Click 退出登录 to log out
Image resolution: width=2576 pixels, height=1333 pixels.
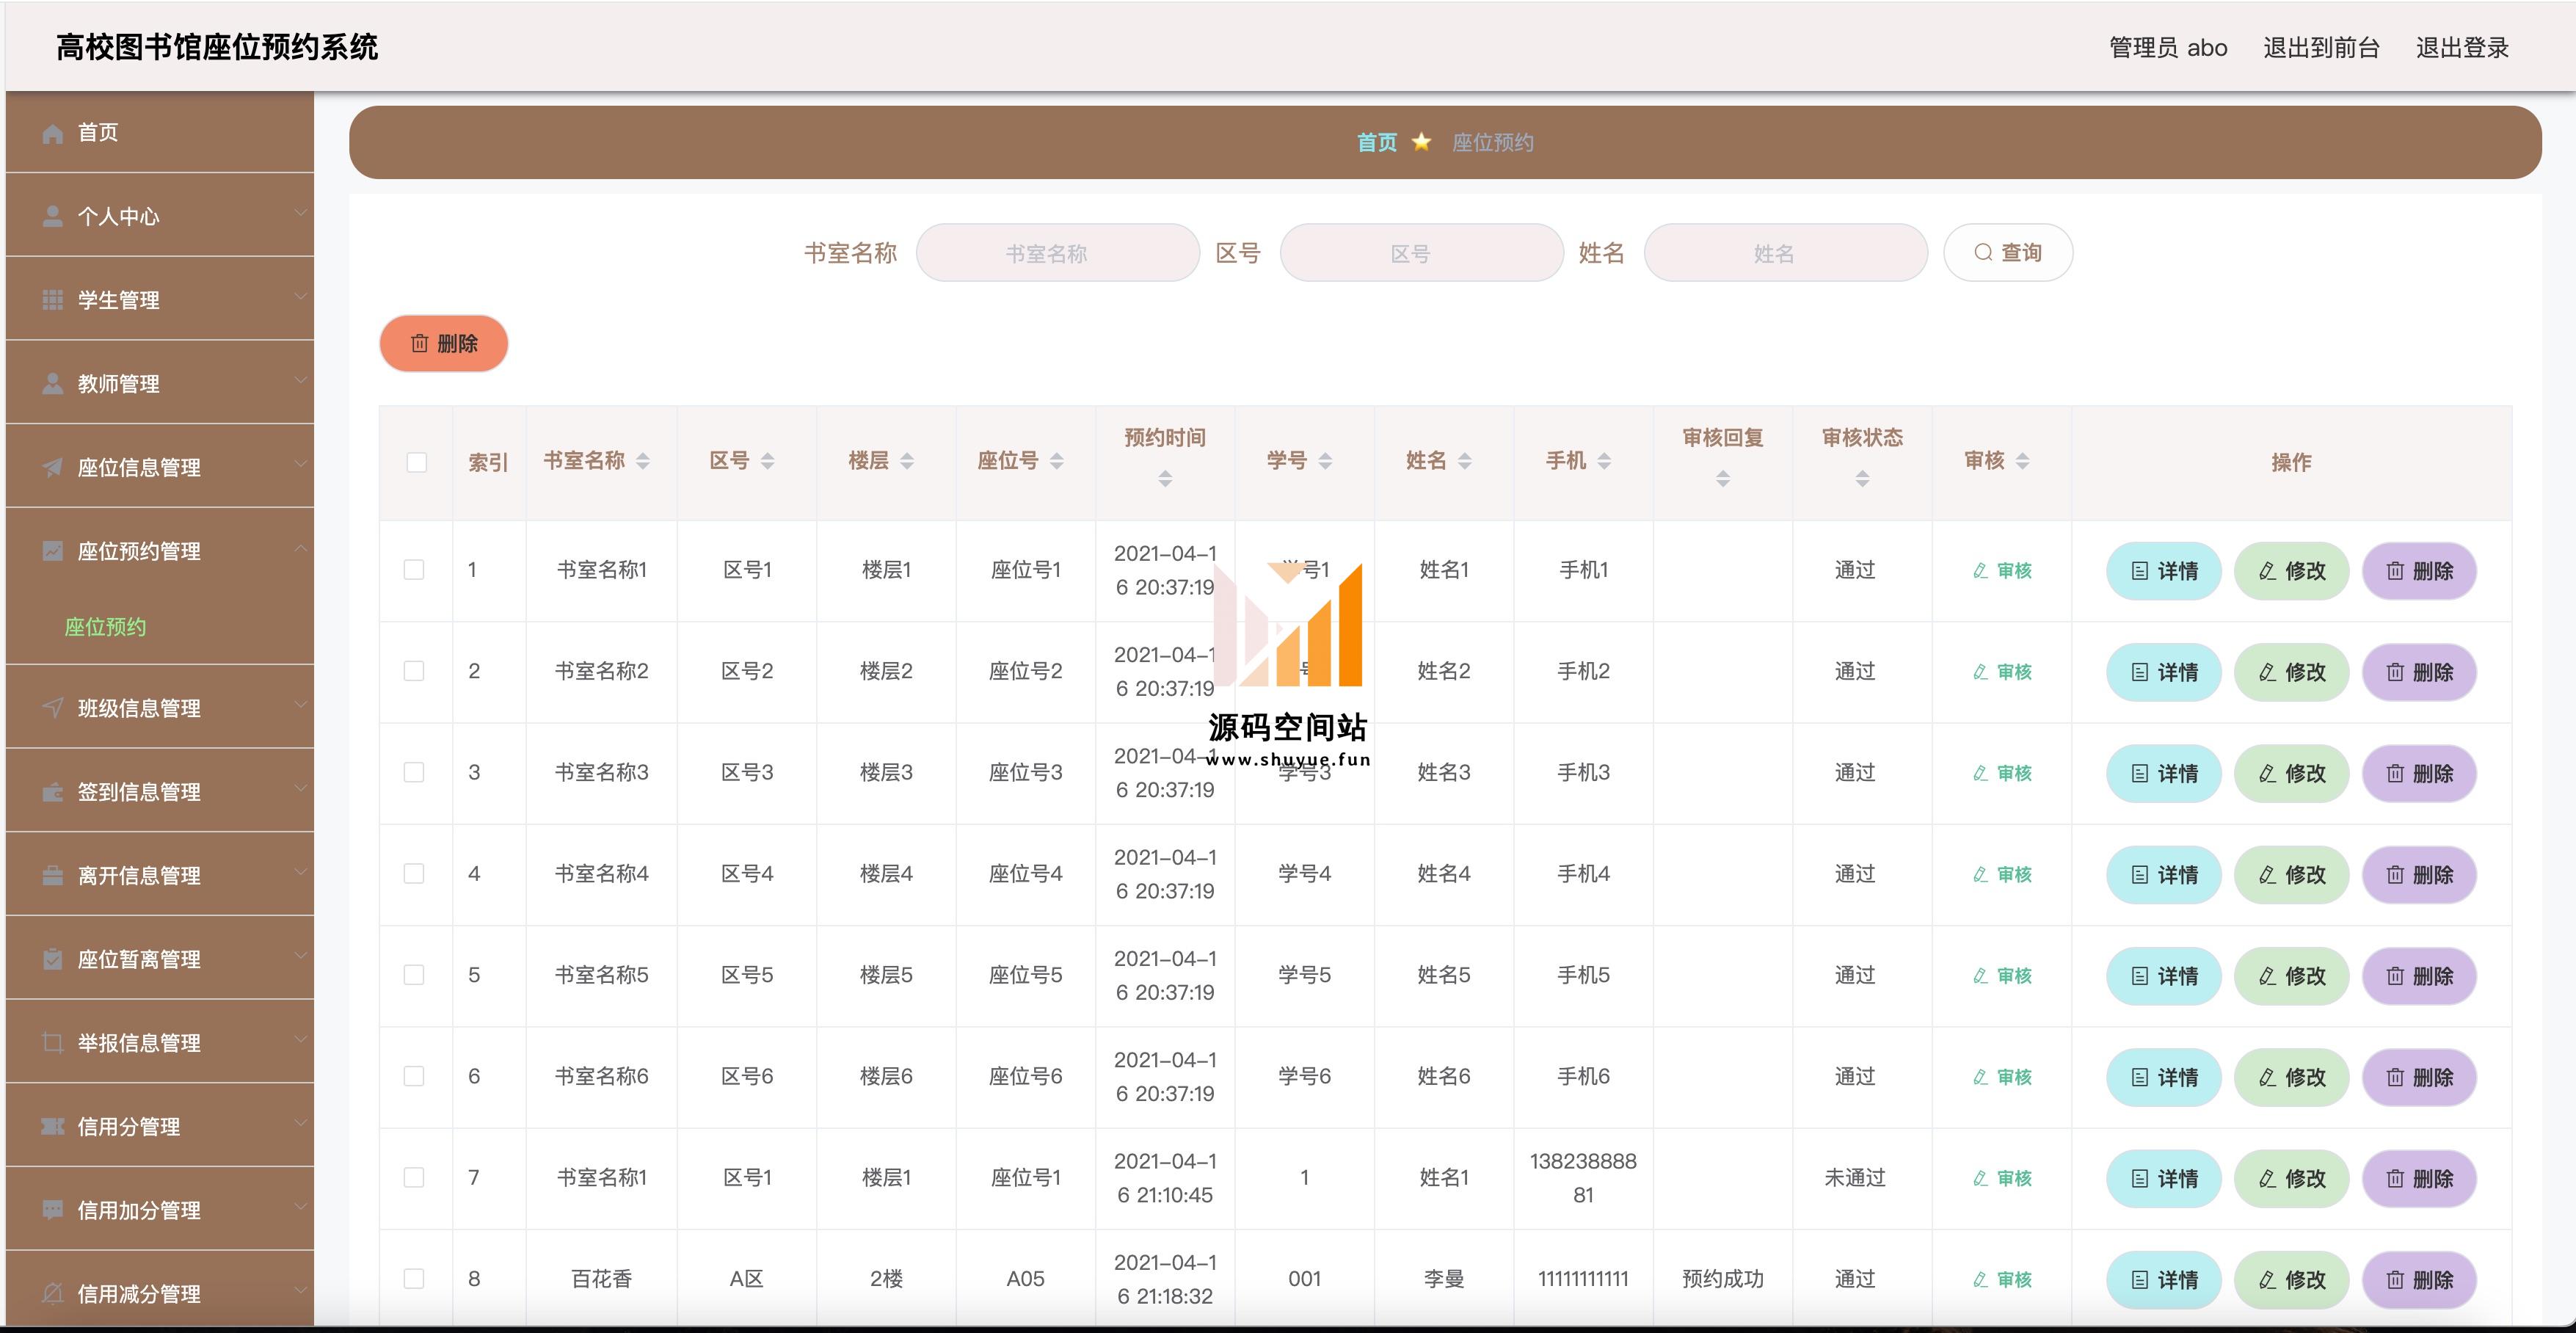(2462, 47)
